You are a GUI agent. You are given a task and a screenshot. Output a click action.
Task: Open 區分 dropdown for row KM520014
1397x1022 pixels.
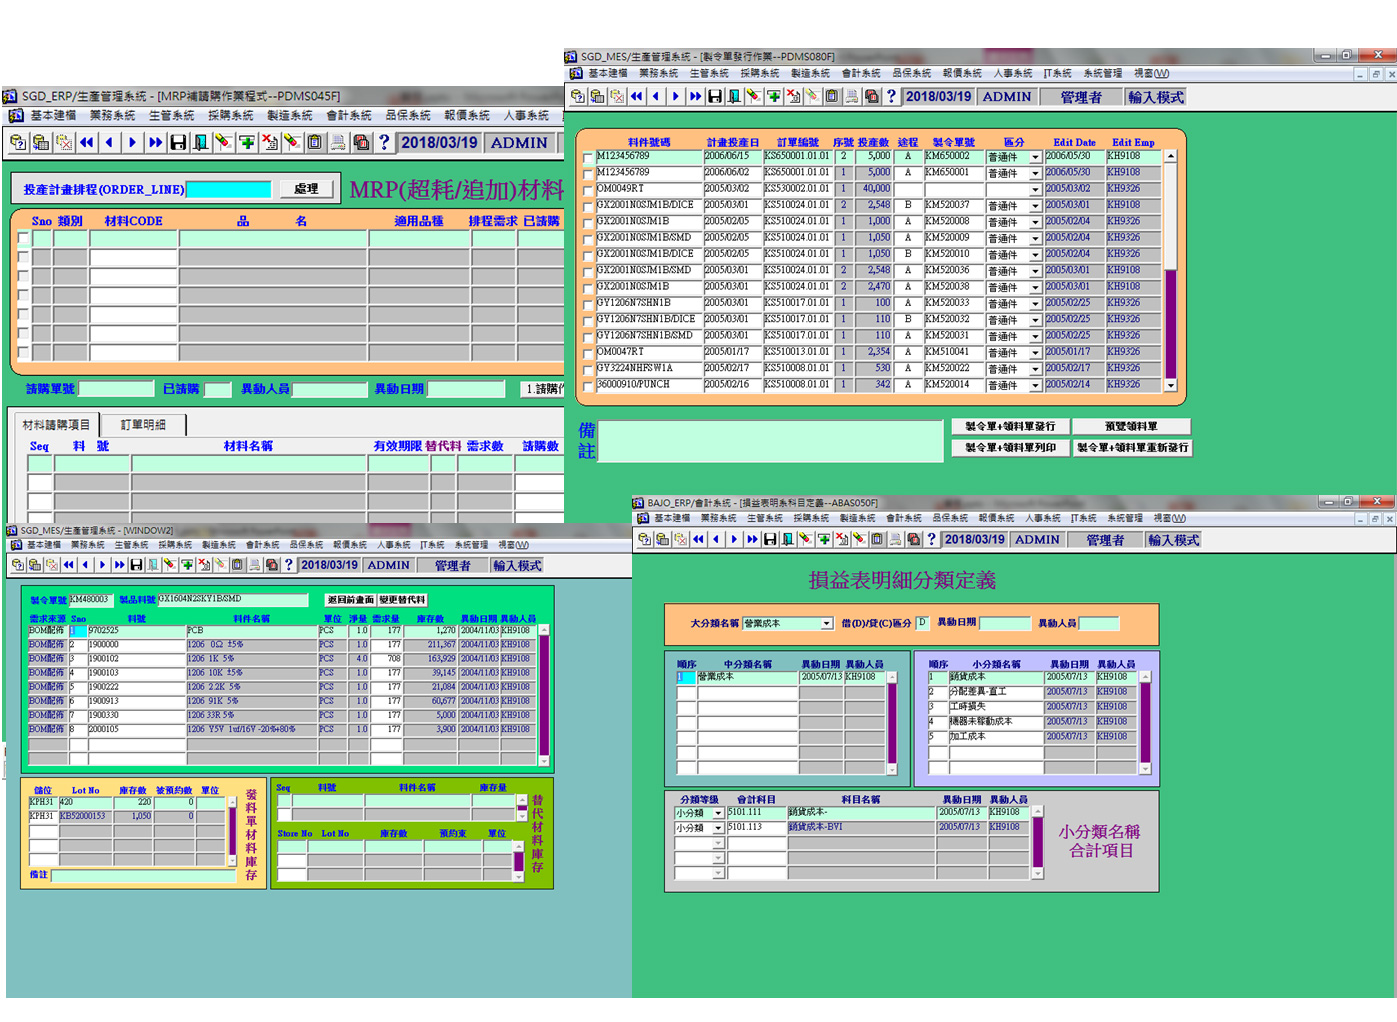[1035, 386]
